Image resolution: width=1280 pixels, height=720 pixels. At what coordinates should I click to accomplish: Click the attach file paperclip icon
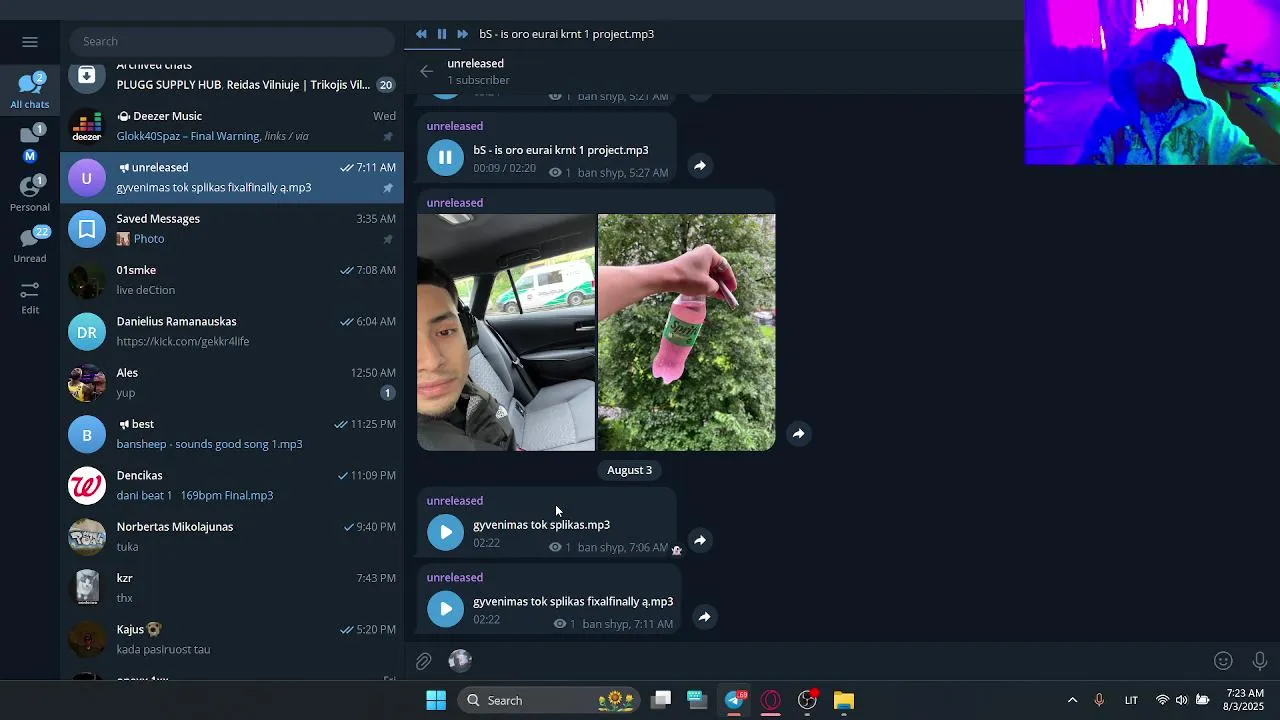tap(424, 661)
